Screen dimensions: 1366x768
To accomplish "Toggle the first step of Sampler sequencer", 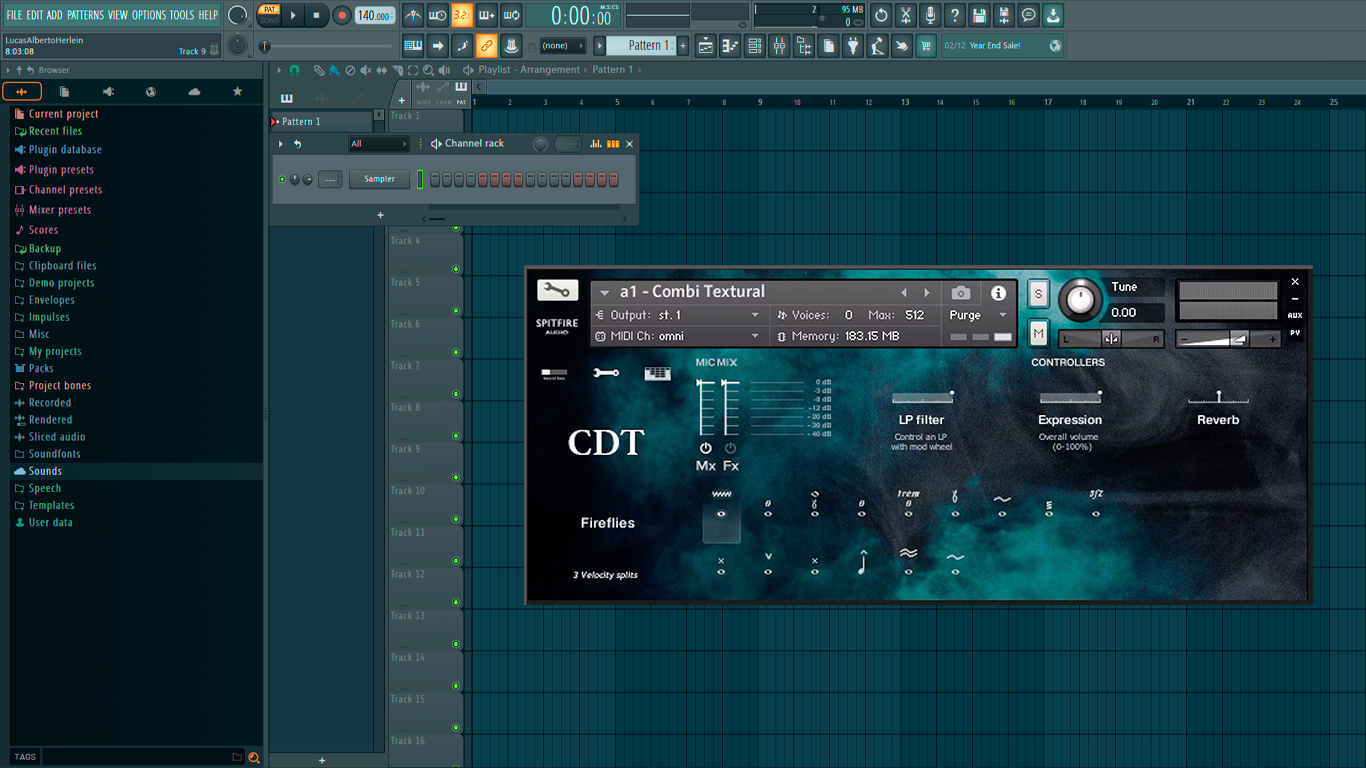I will click(435, 179).
